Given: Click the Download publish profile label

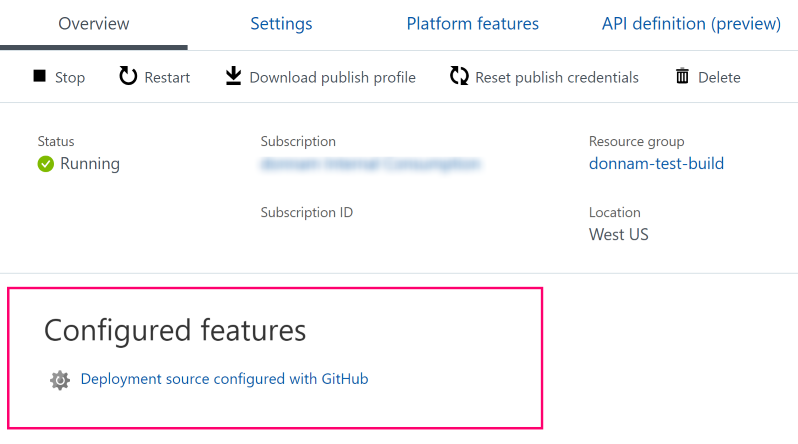Looking at the screenshot, I should click(332, 77).
